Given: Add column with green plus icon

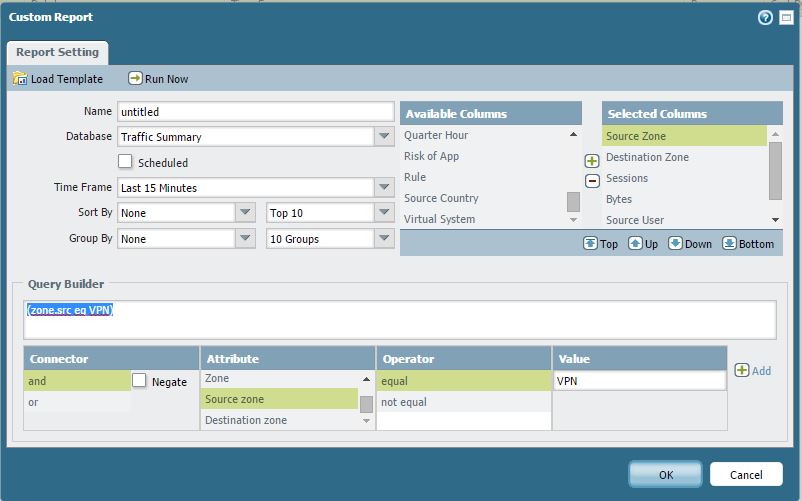Looking at the screenshot, I should [592, 161].
